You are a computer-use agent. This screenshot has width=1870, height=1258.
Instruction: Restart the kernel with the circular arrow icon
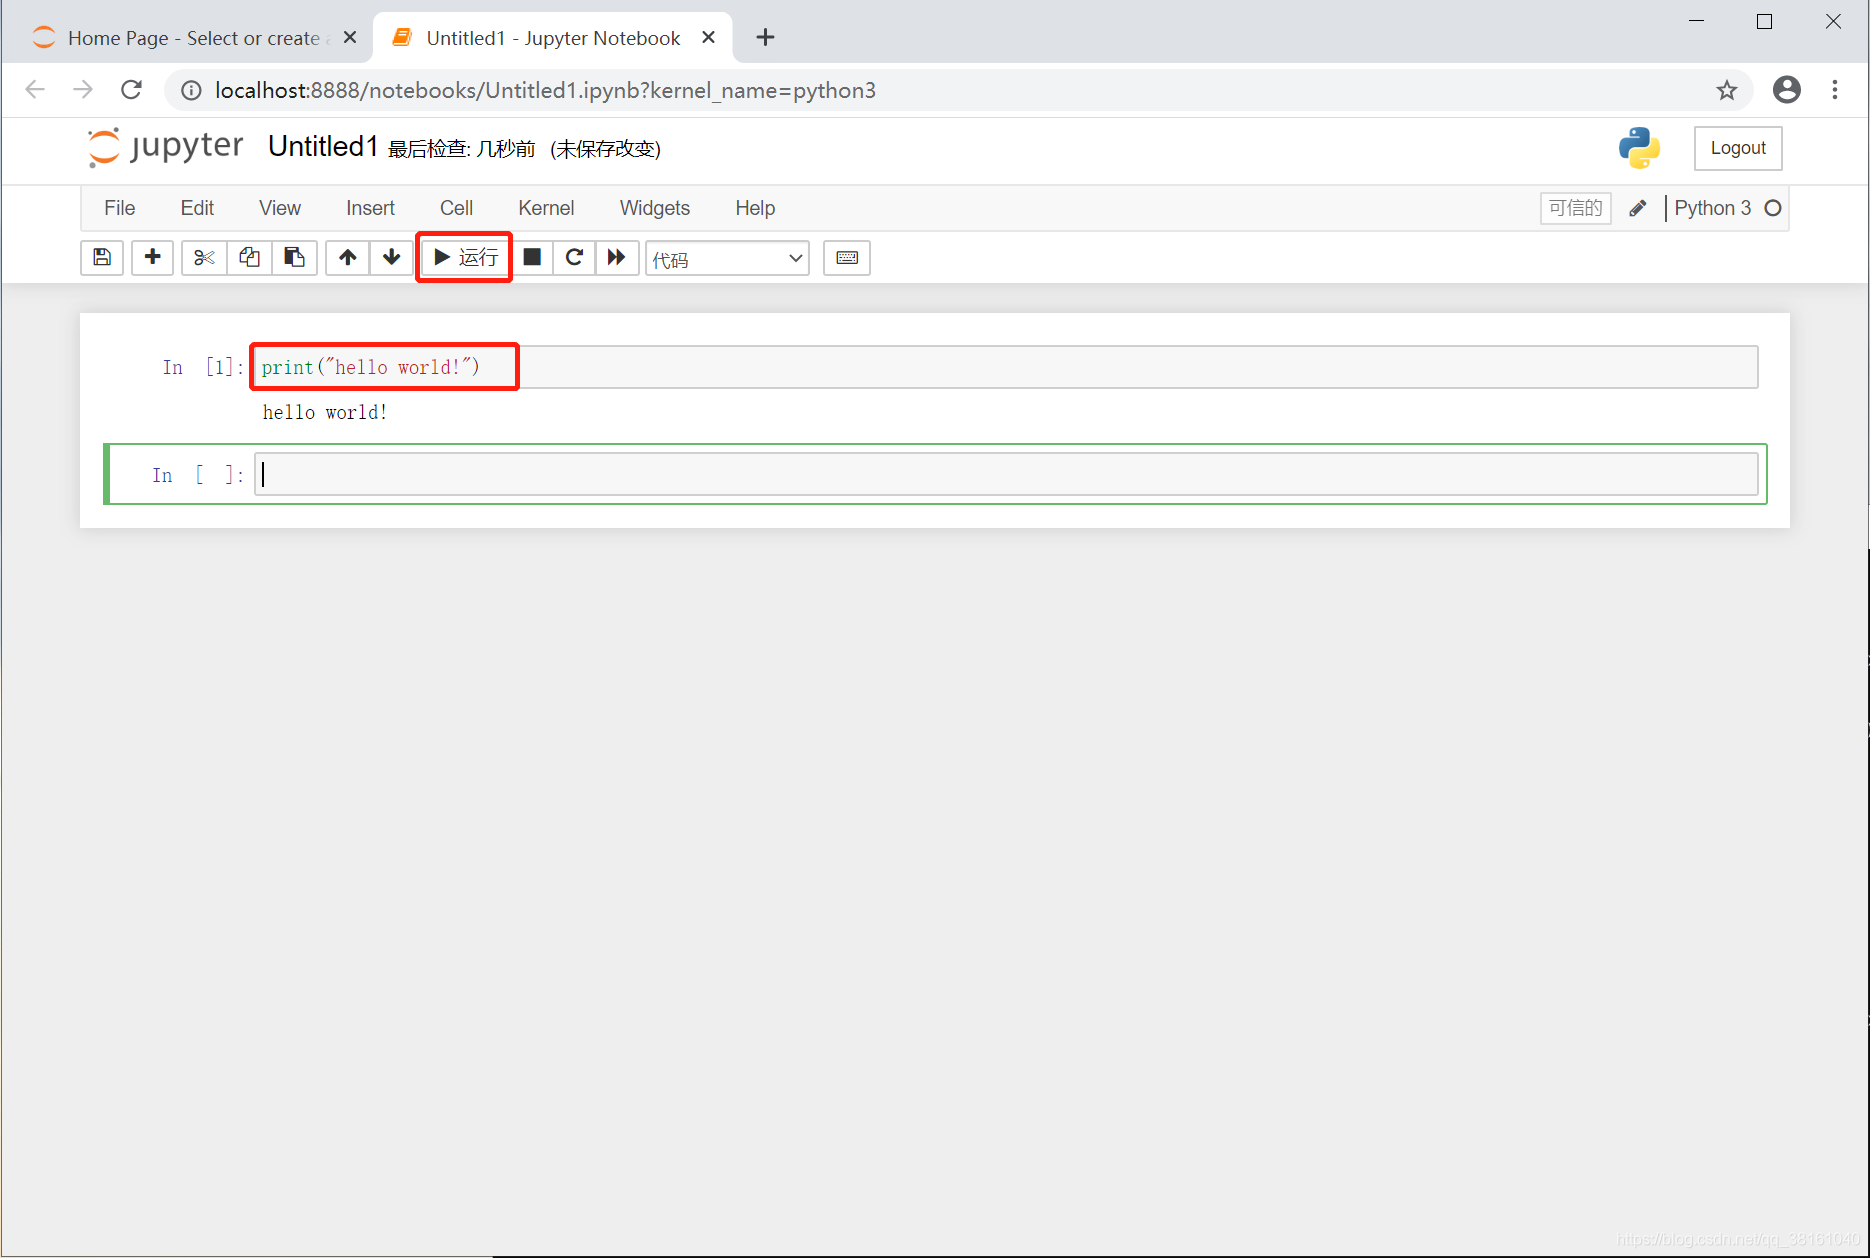pos(574,258)
